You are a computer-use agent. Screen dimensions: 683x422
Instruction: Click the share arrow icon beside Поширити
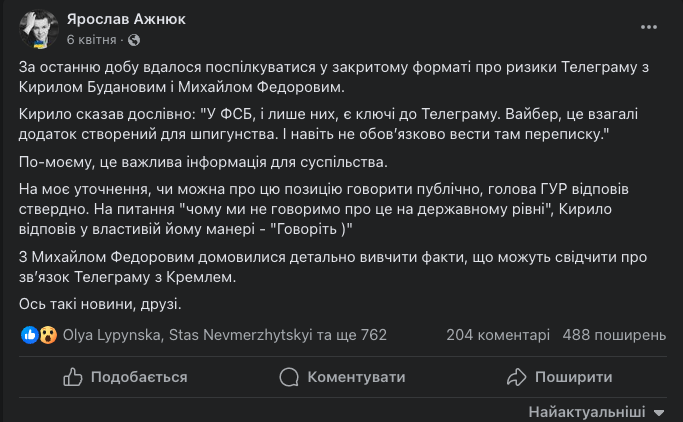point(516,377)
